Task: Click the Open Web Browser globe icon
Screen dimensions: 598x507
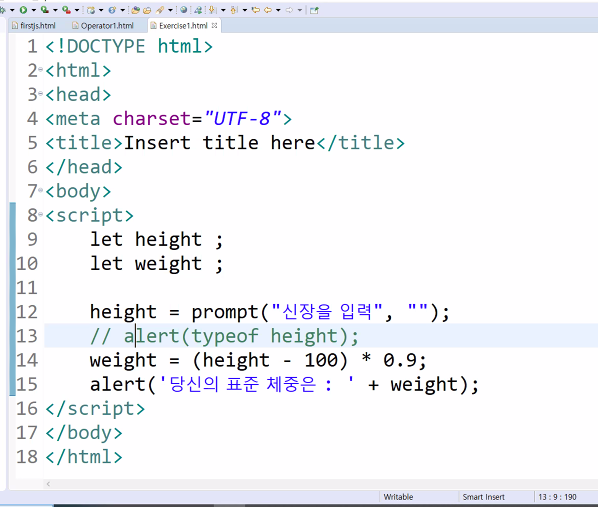Action: 183,10
